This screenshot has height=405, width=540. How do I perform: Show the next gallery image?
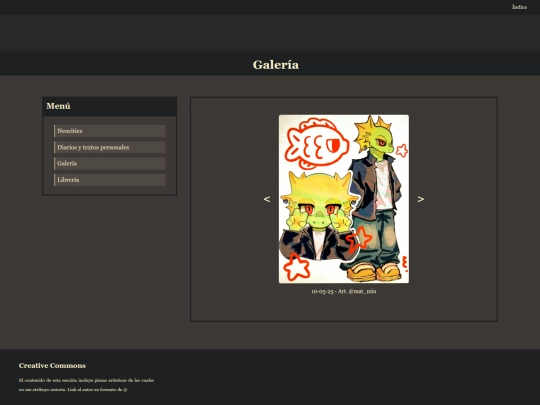[x=420, y=199]
